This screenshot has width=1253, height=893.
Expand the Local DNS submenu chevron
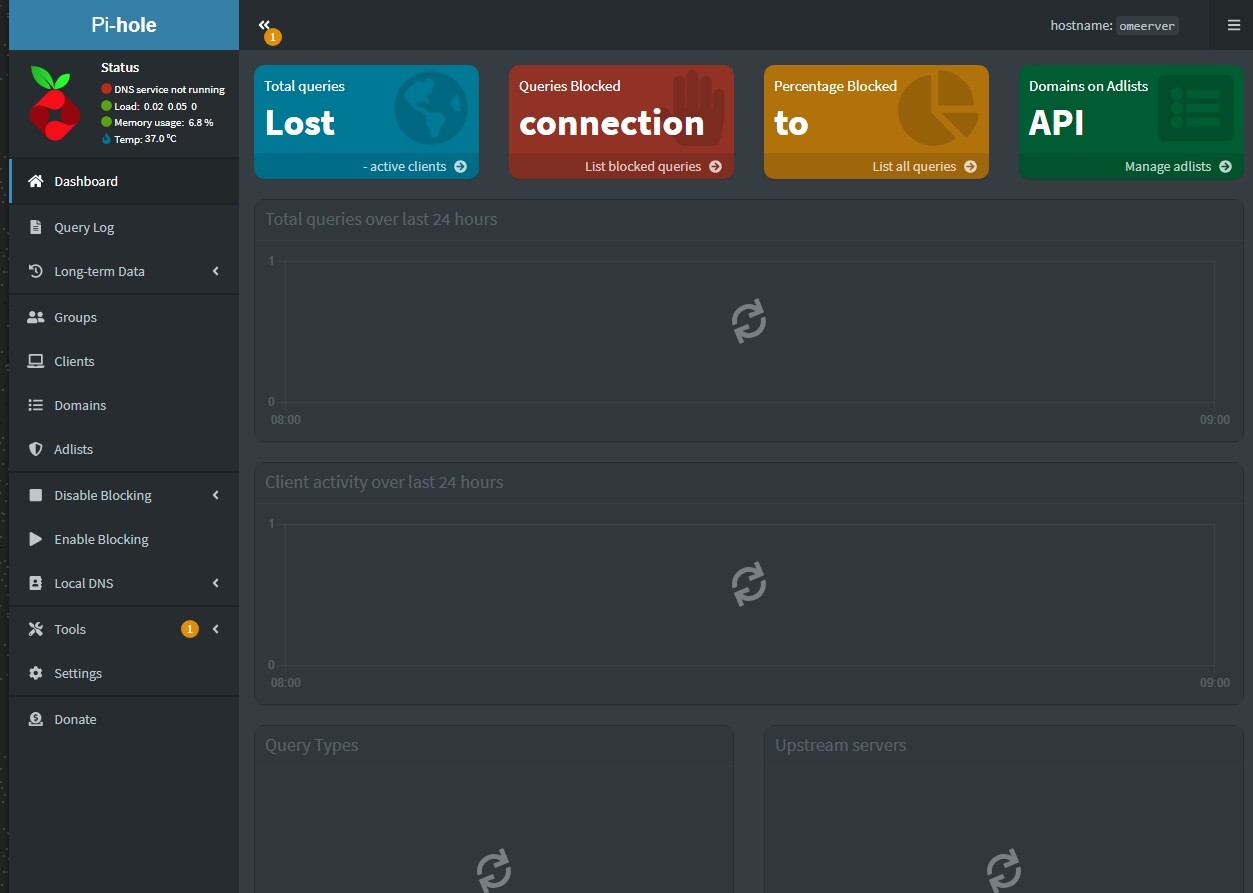[x=216, y=583]
